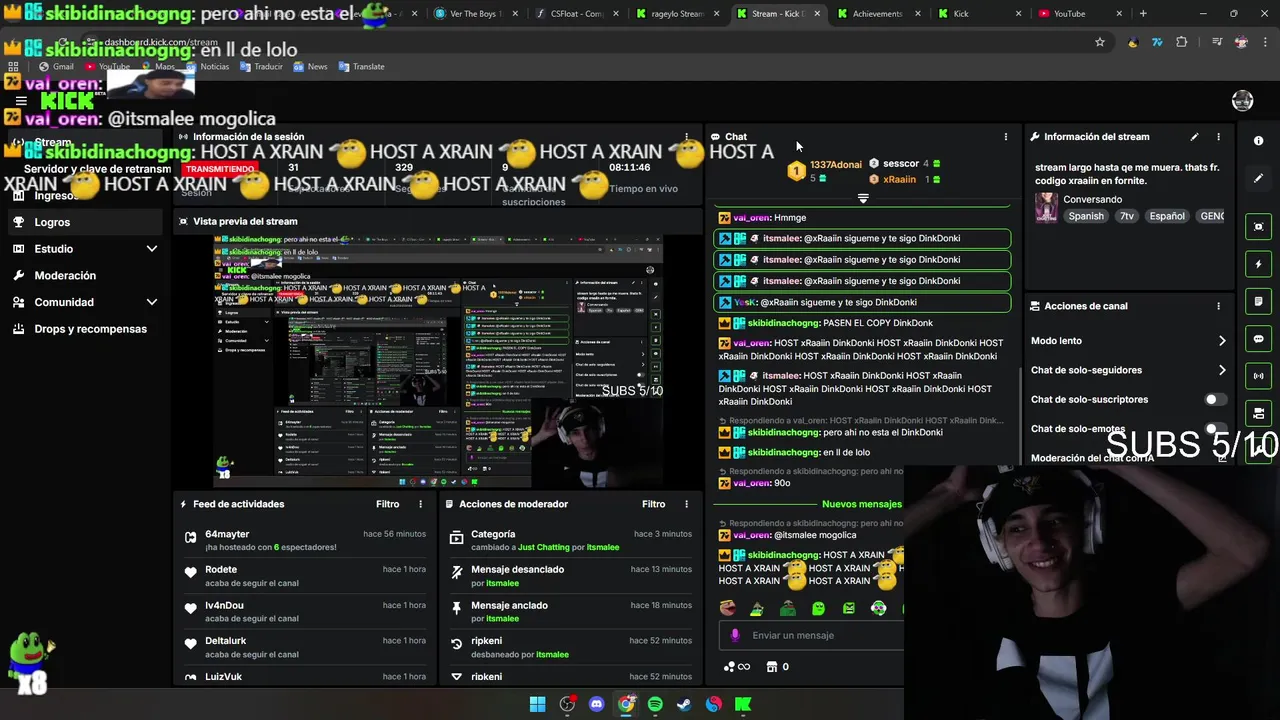Open Chrome extensions puzzle icon
Screen dimensions: 1280x720
click(x=1182, y=42)
